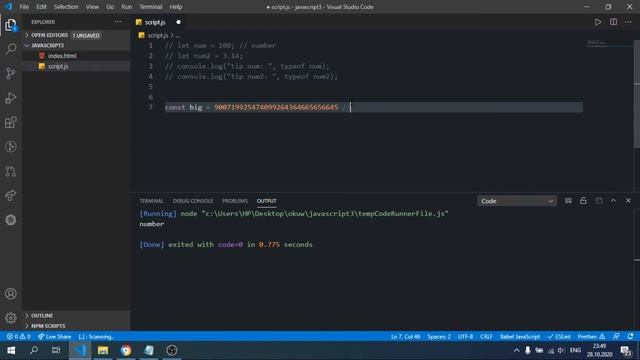Open the Selection menu
The height and width of the screenshot is (360, 640).
(66, 7)
